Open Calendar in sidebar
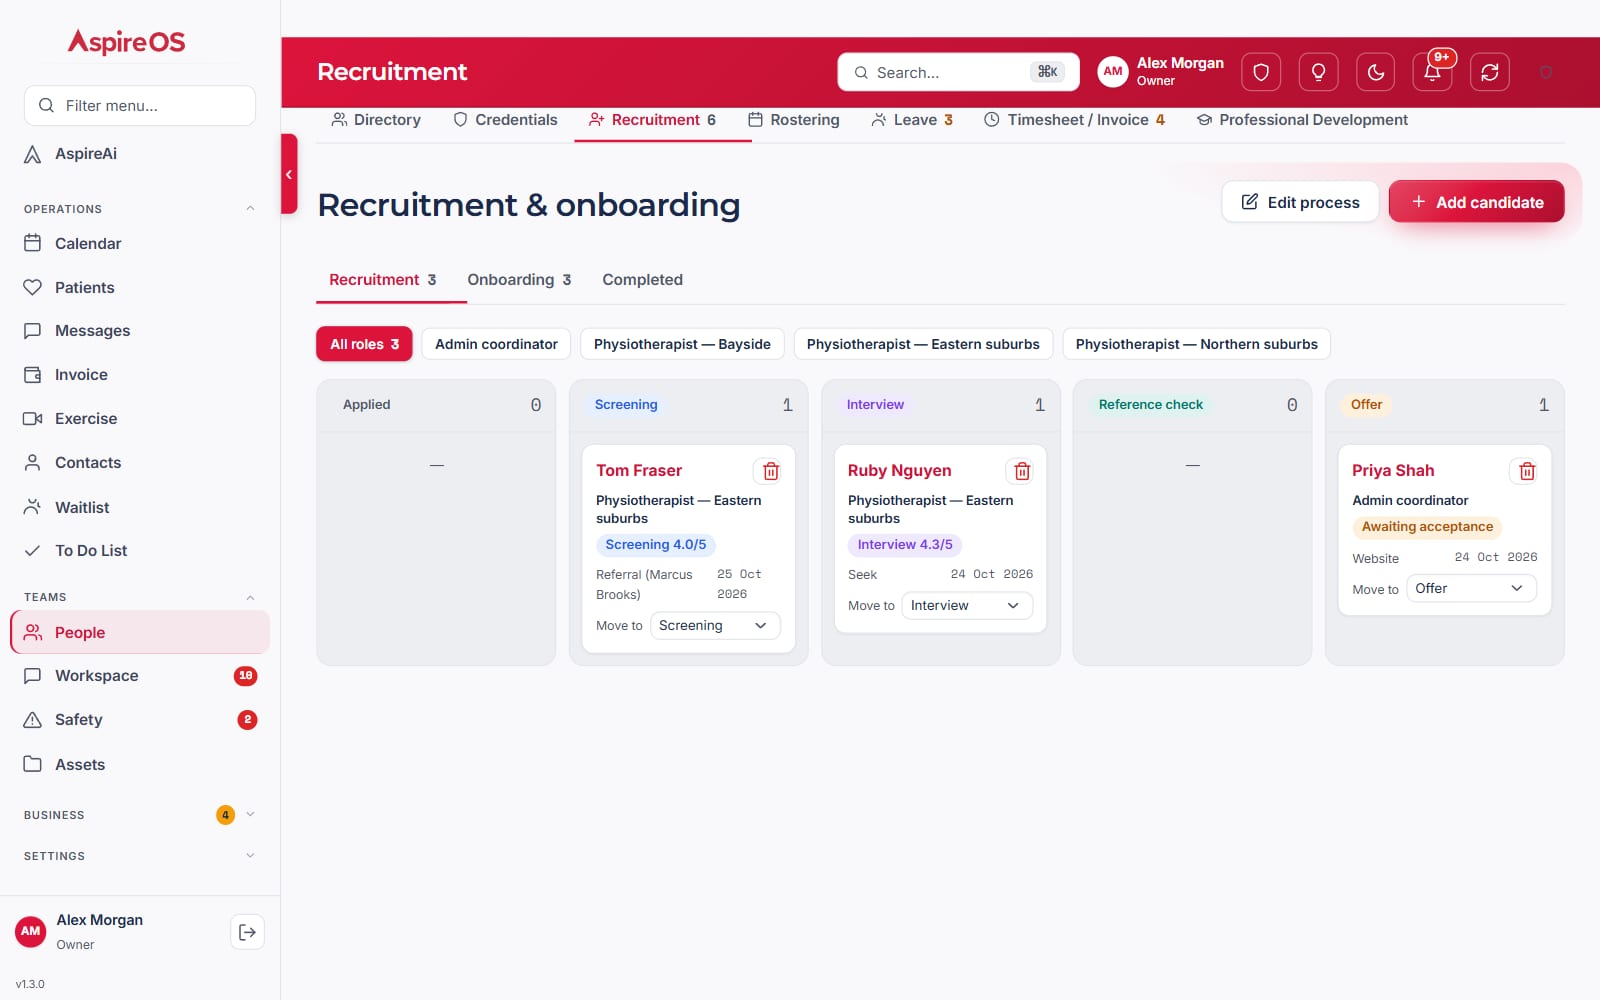The height and width of the screenshot is (1000, 1600). (x=140, y=243)
